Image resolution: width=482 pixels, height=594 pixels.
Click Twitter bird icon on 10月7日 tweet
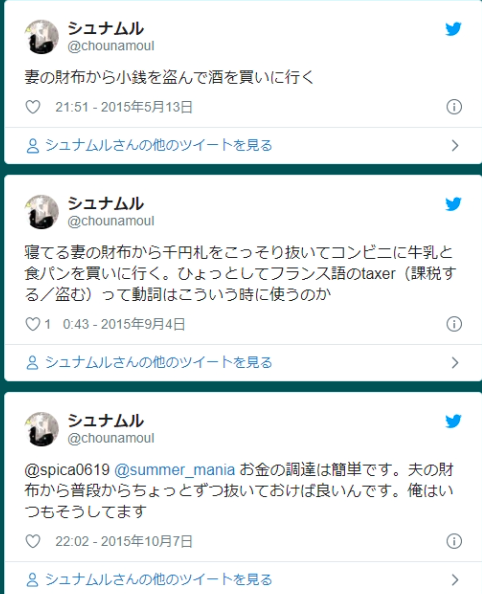click(453, 421)
